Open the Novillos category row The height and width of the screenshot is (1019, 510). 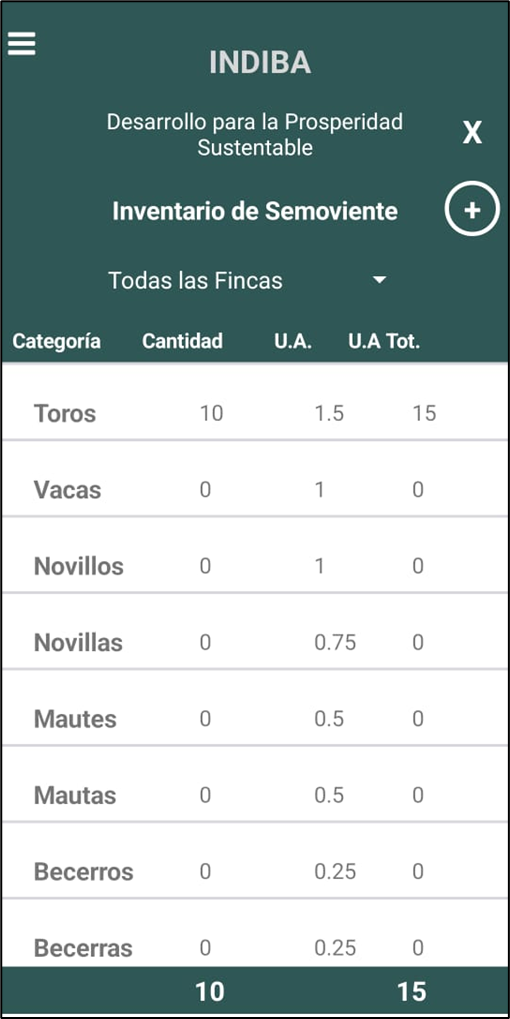255,556
